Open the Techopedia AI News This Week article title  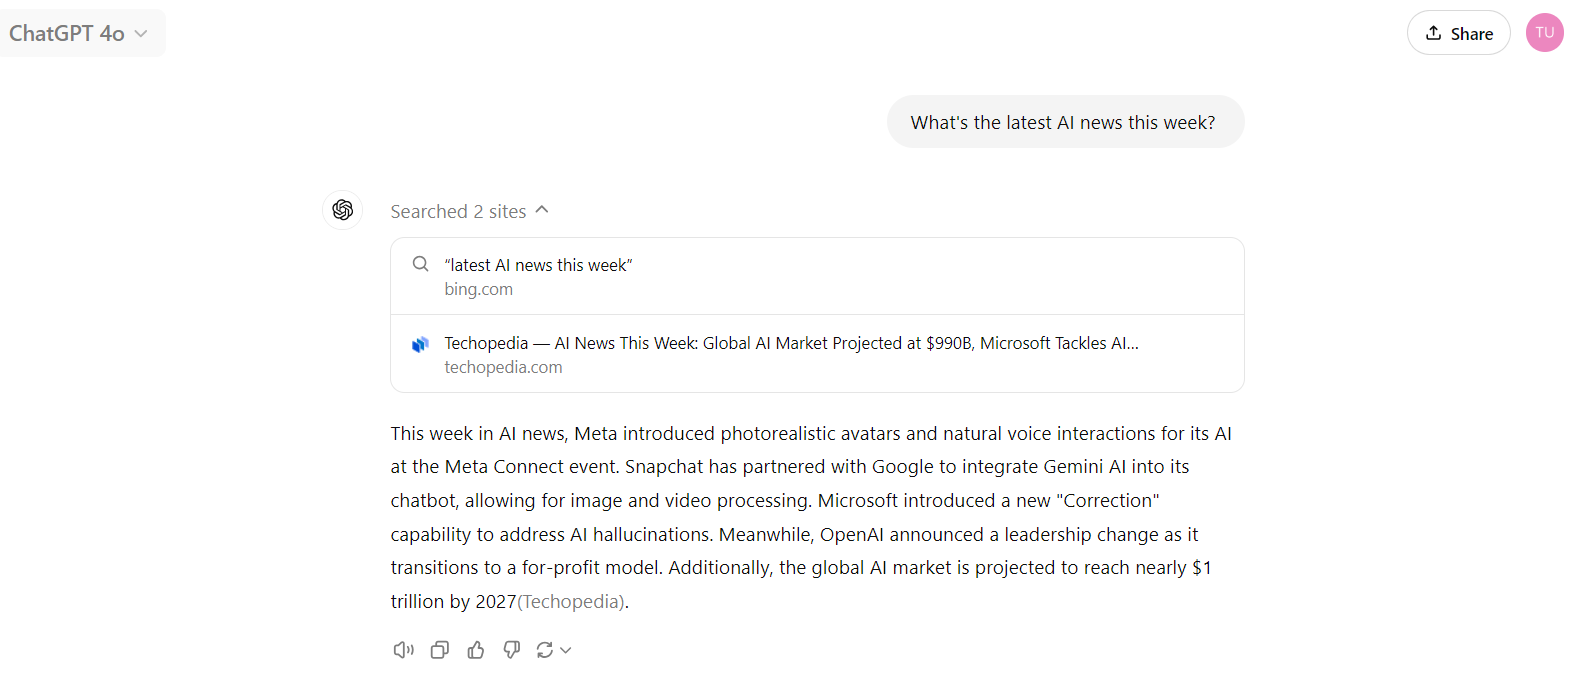point(791,343)
